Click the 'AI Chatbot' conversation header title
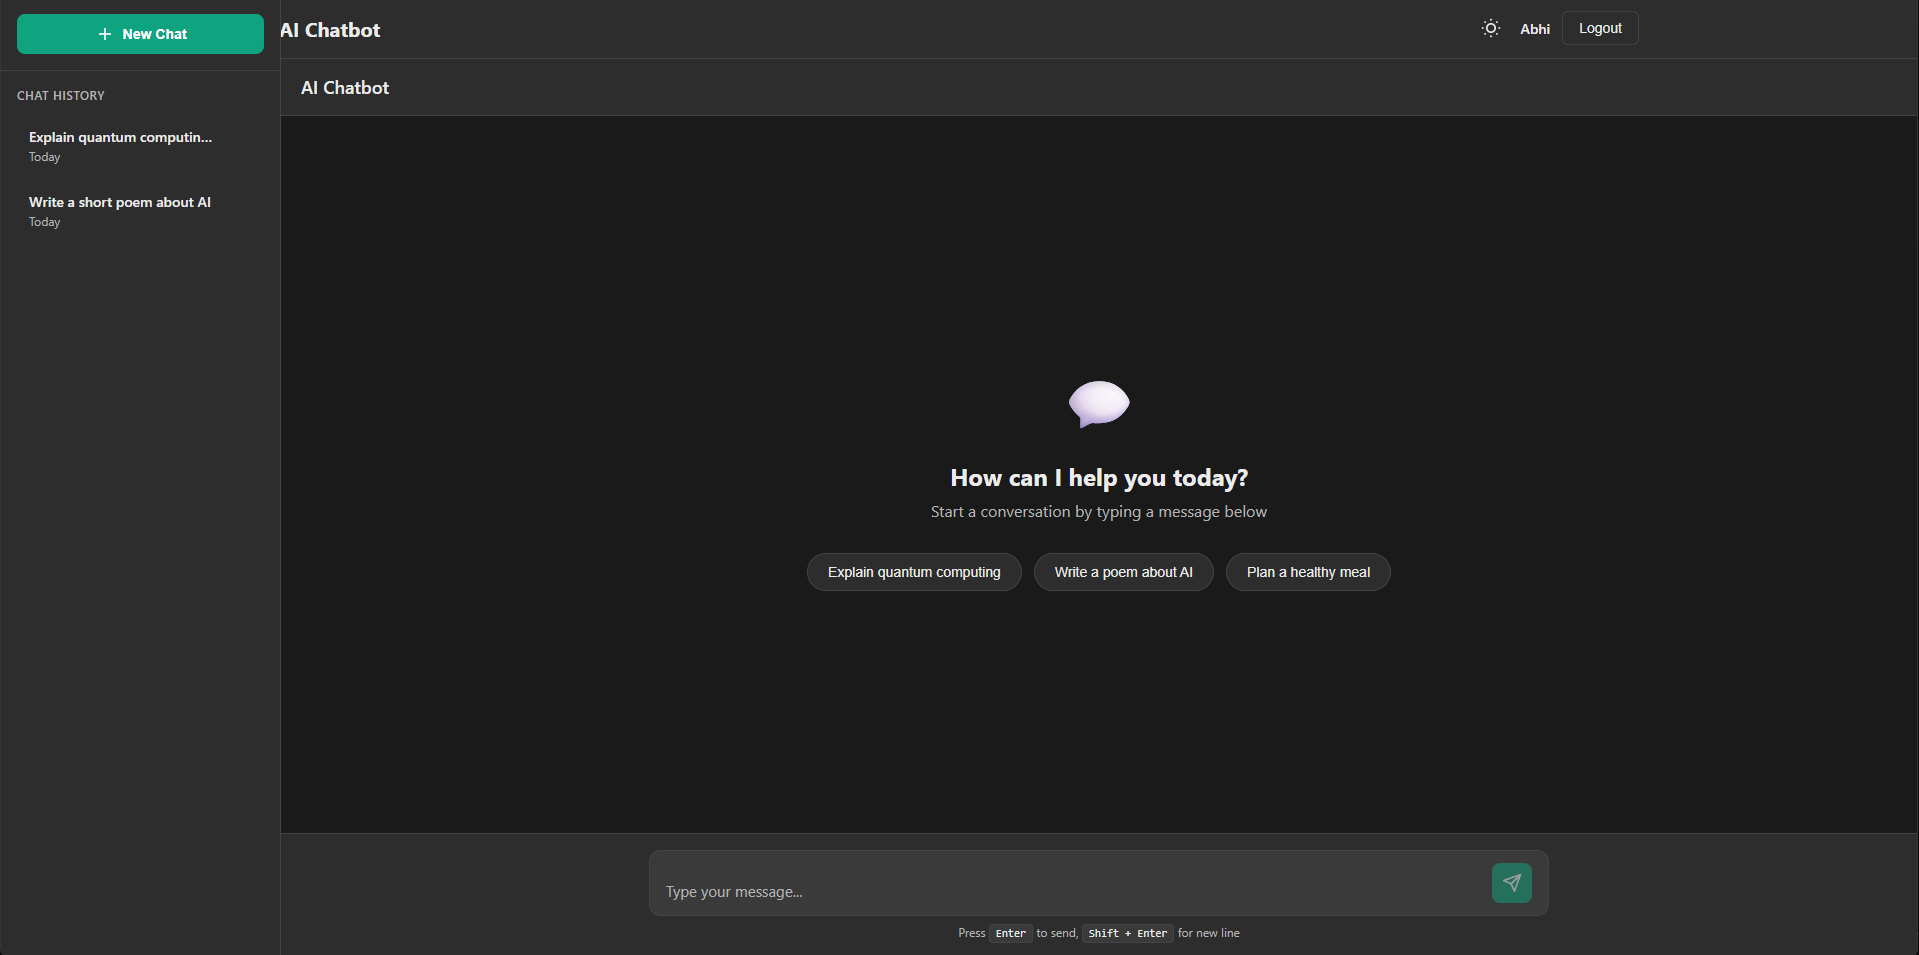 coord(345,88)
